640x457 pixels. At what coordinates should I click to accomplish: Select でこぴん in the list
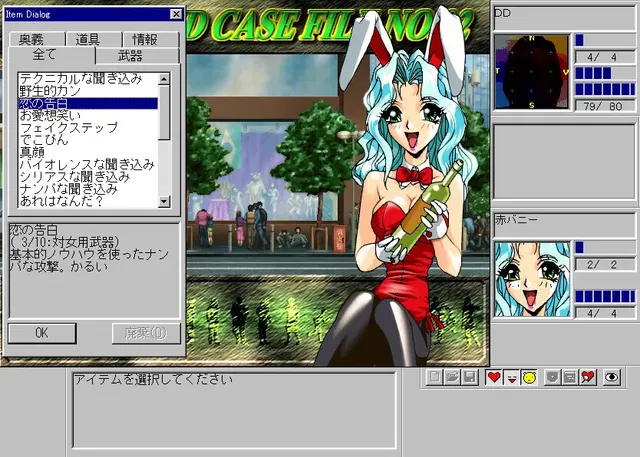88,140
